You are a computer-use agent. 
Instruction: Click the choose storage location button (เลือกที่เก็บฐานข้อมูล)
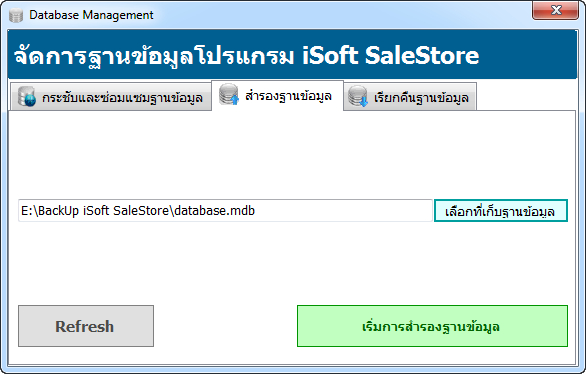tap(501, 211)
